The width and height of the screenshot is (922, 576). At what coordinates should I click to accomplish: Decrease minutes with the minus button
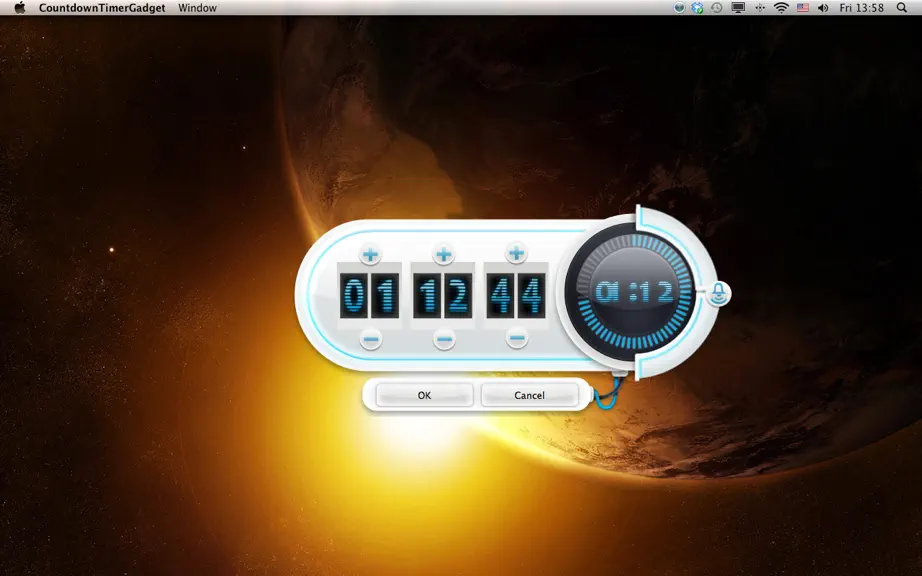444,339
